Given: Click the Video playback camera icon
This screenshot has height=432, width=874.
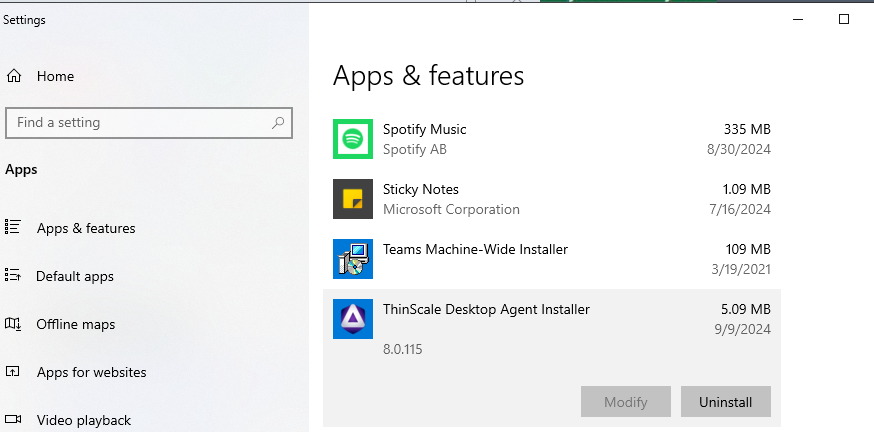Looking at the screenshot, I should pos(13,419).
